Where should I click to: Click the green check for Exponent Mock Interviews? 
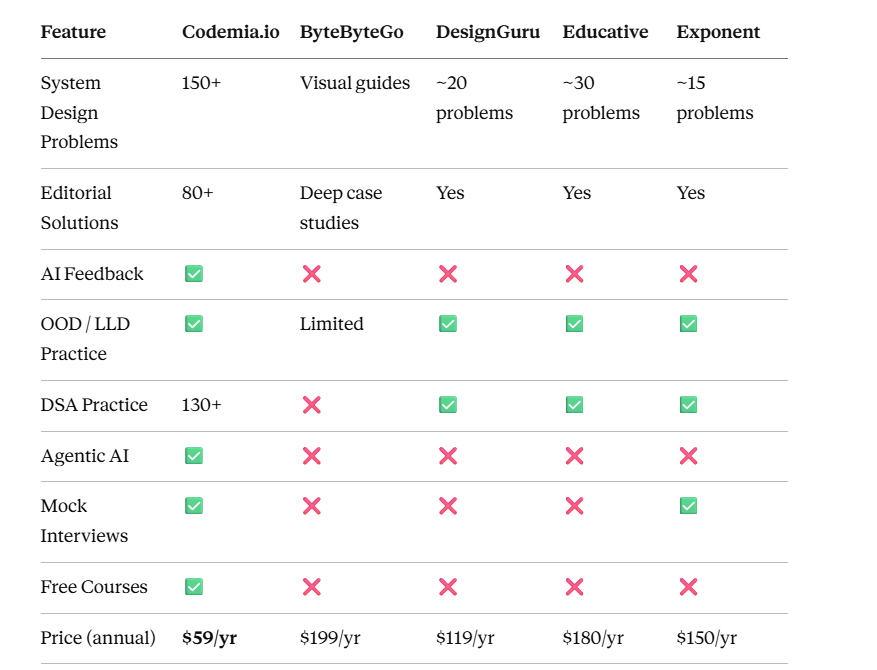(689, 506)
